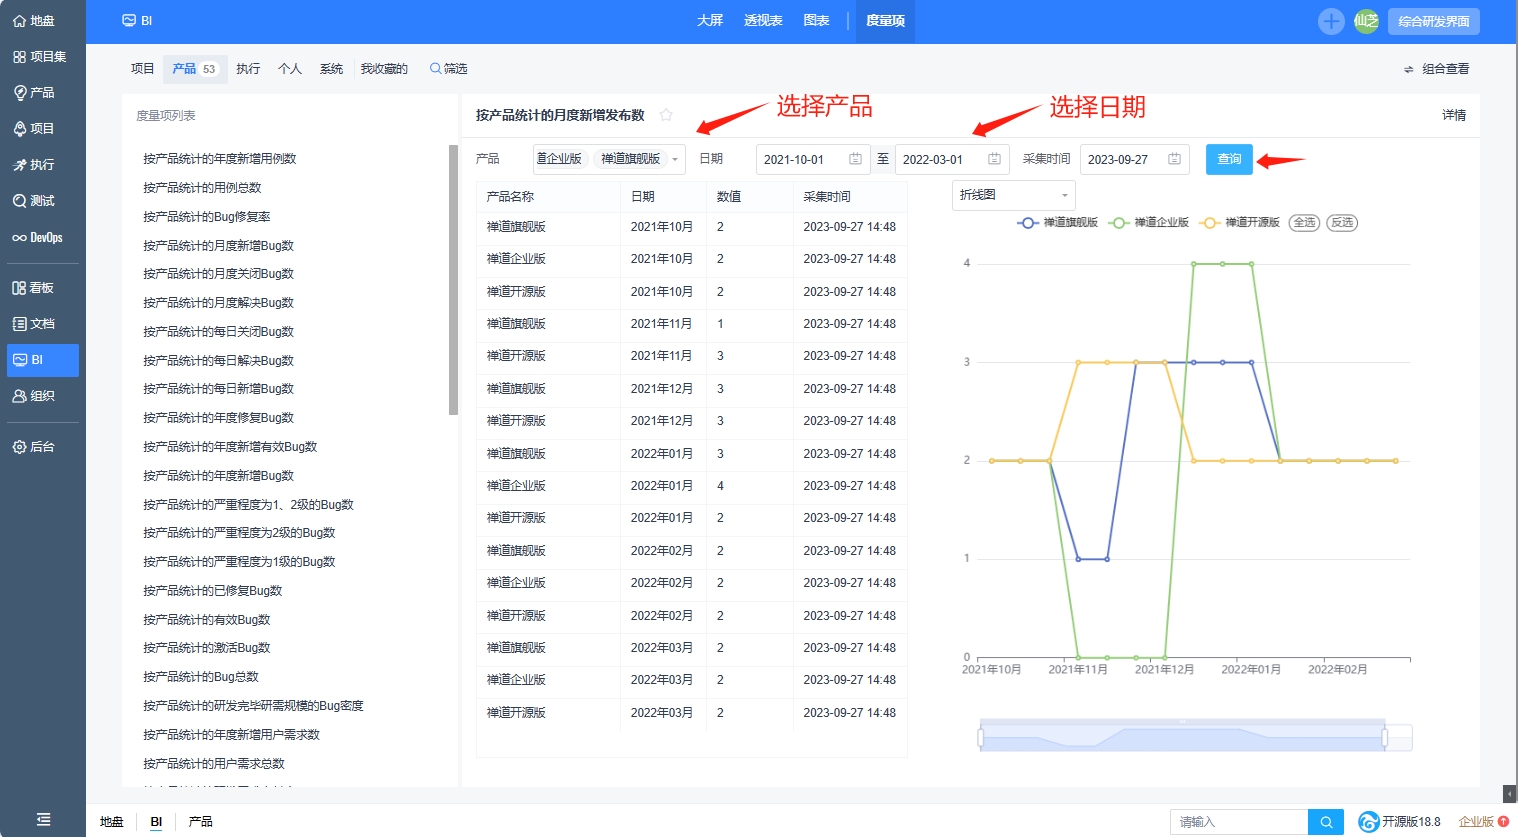Open the 综合研发界面 interface switcher
Image resolution: width=1518 pixels, height=837 pixels.
(x=1433, y=21)
